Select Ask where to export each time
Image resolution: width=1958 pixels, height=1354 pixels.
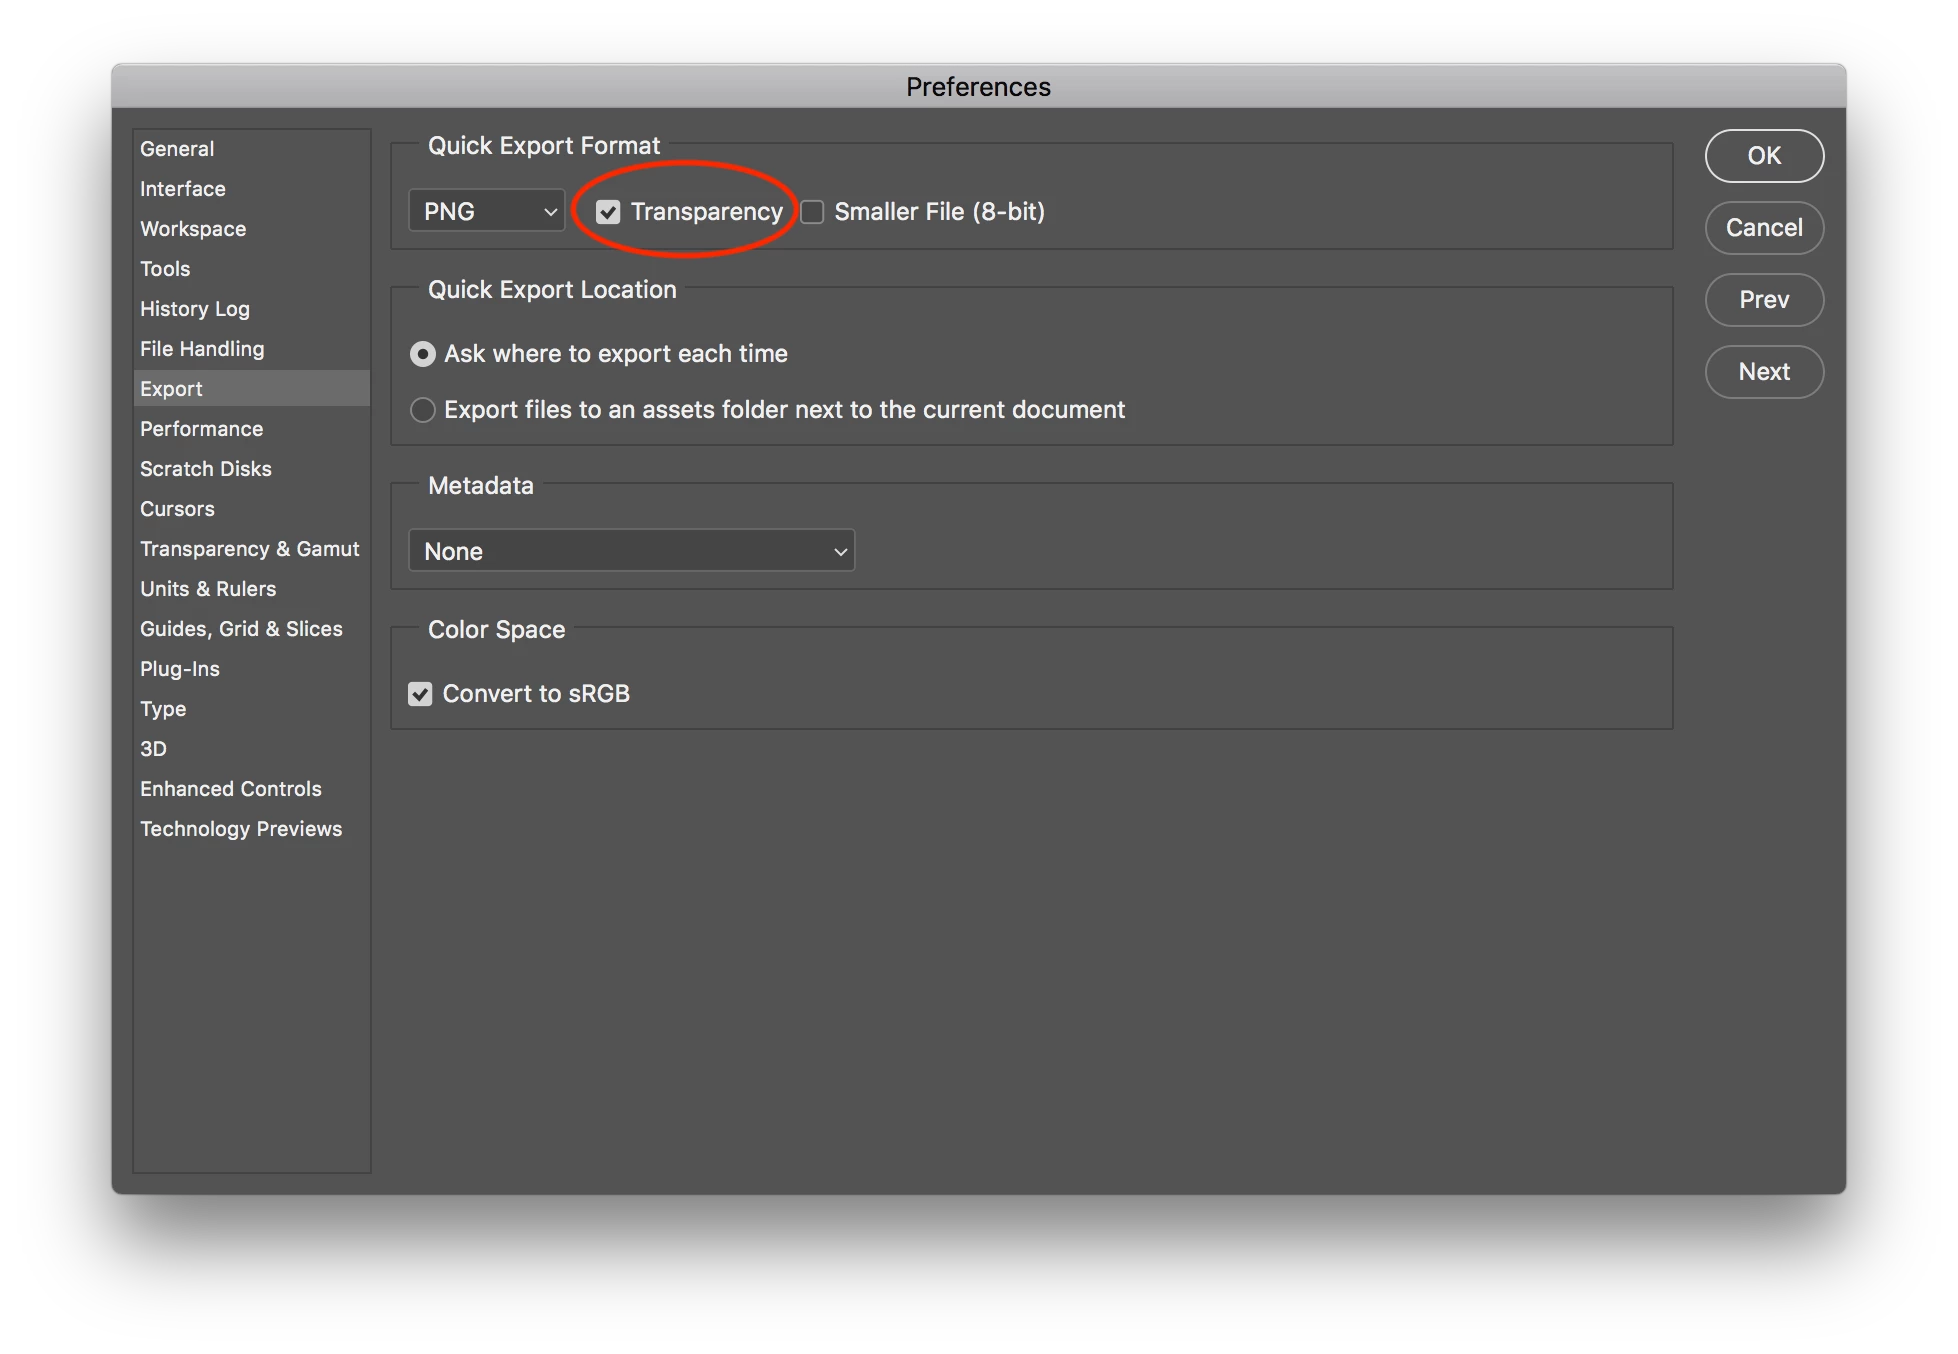[x=423, y=354]
